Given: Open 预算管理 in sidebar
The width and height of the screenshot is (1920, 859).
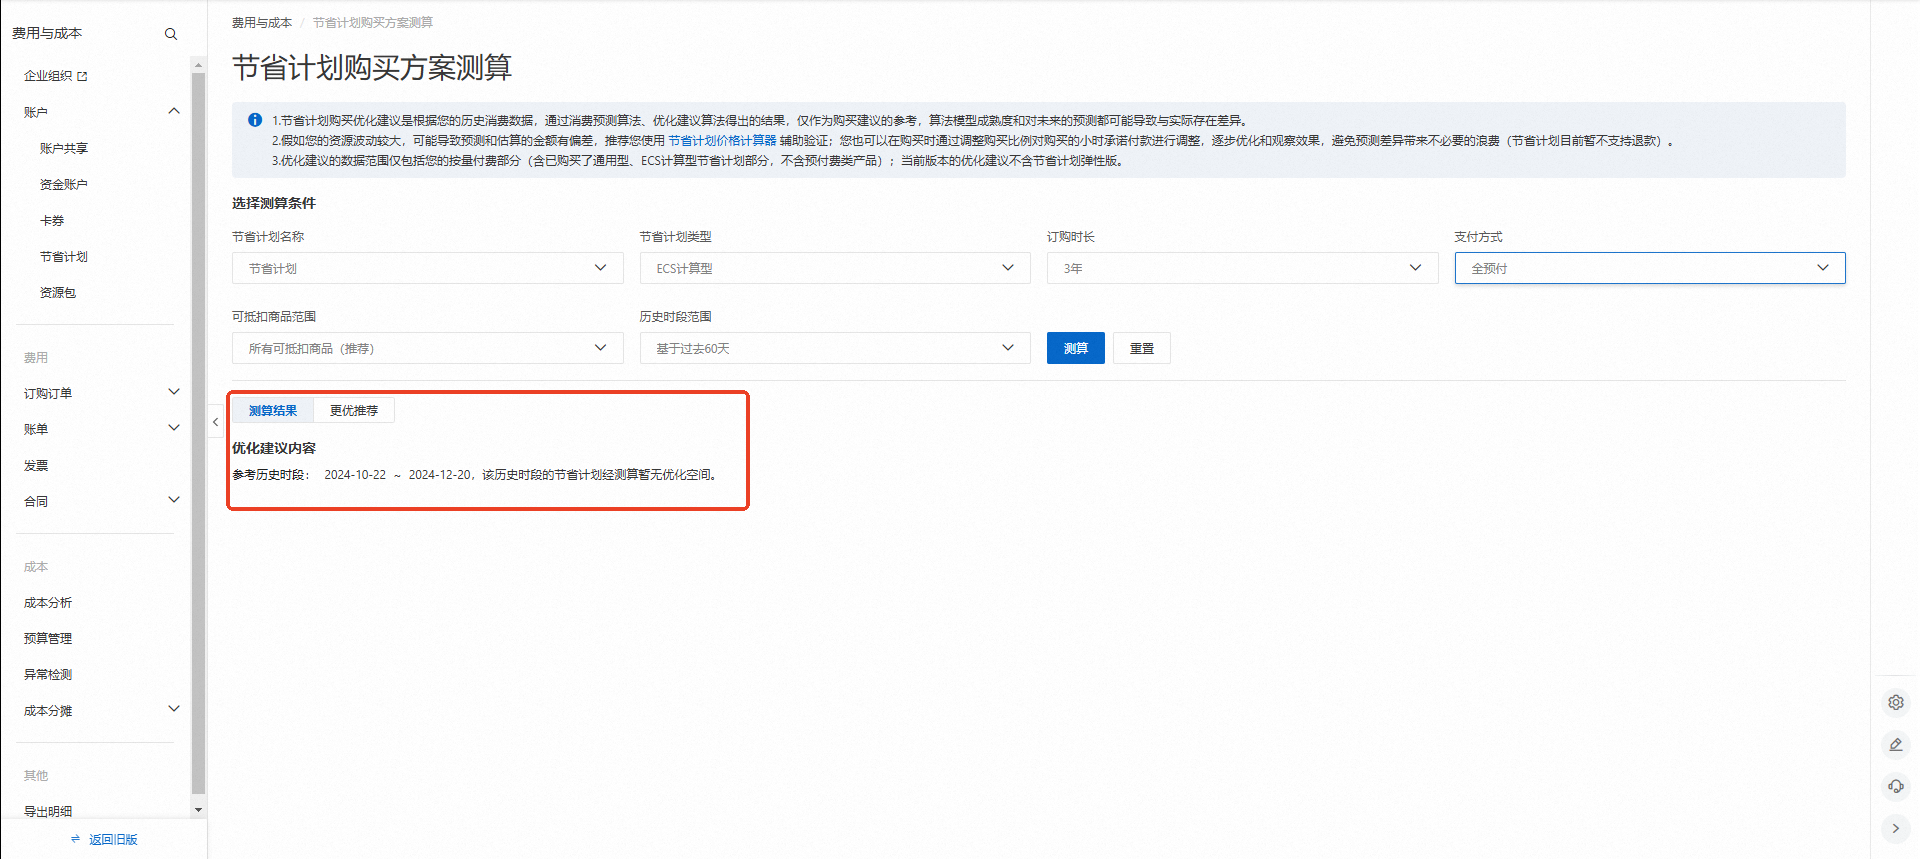Looking at the screenshot, I should click(48, 639).
